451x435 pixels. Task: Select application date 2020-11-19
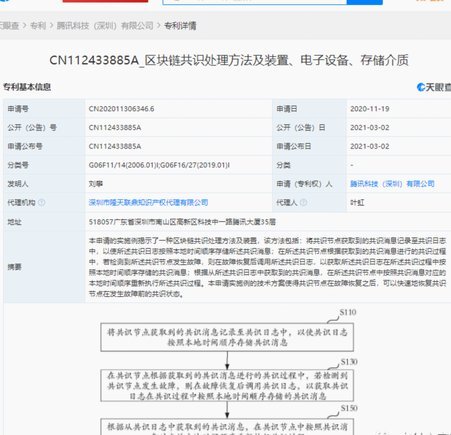pos(370,109)
